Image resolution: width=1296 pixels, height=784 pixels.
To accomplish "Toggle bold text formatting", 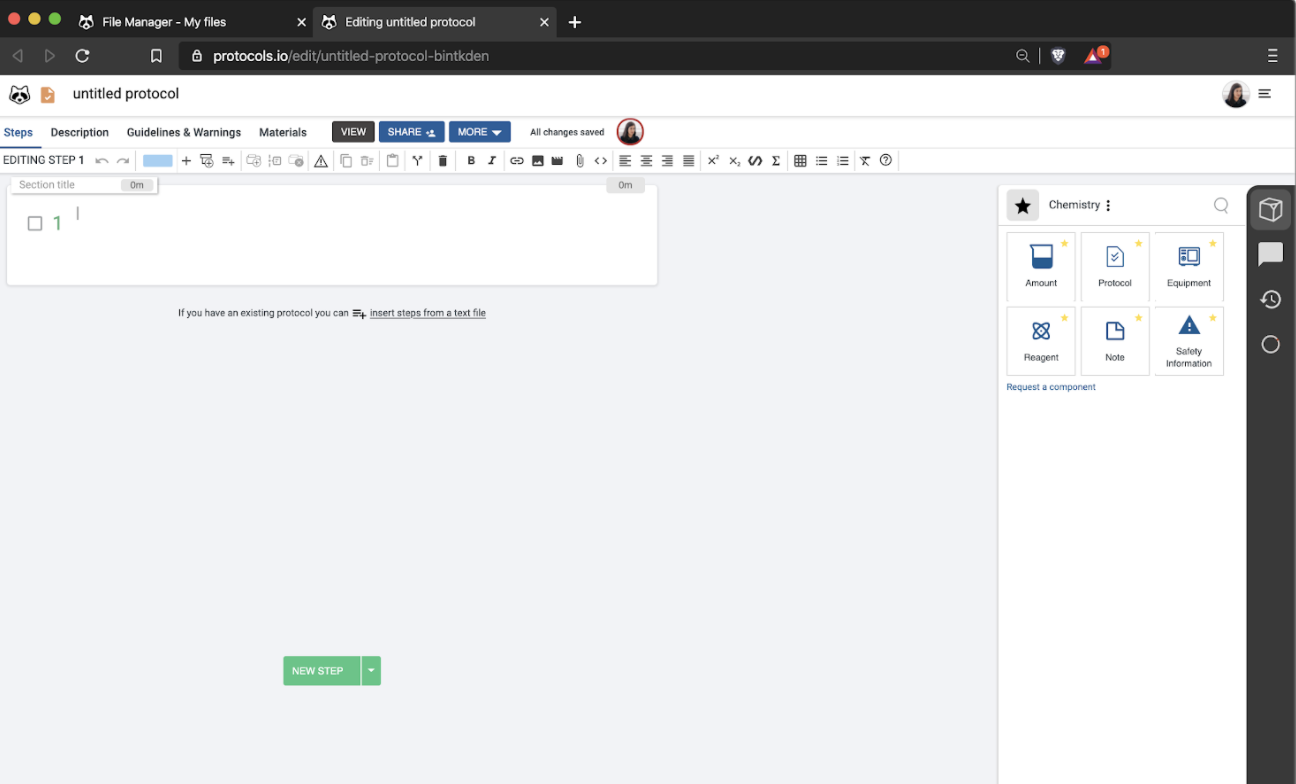I will pyautogui.click(x=470, y=160).
